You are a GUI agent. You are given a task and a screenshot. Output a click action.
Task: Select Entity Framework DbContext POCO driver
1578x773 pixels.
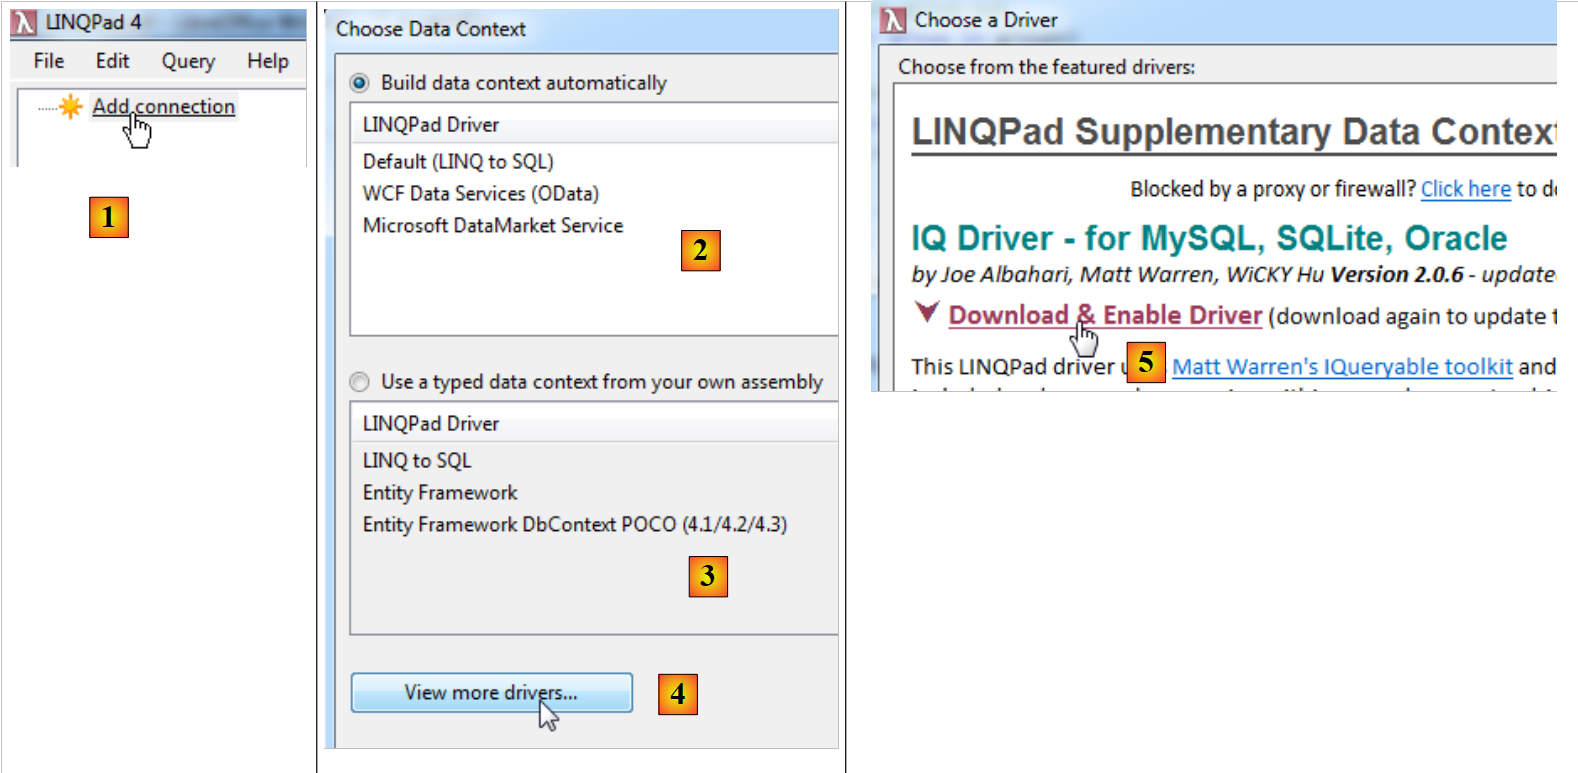pos(574,524)
